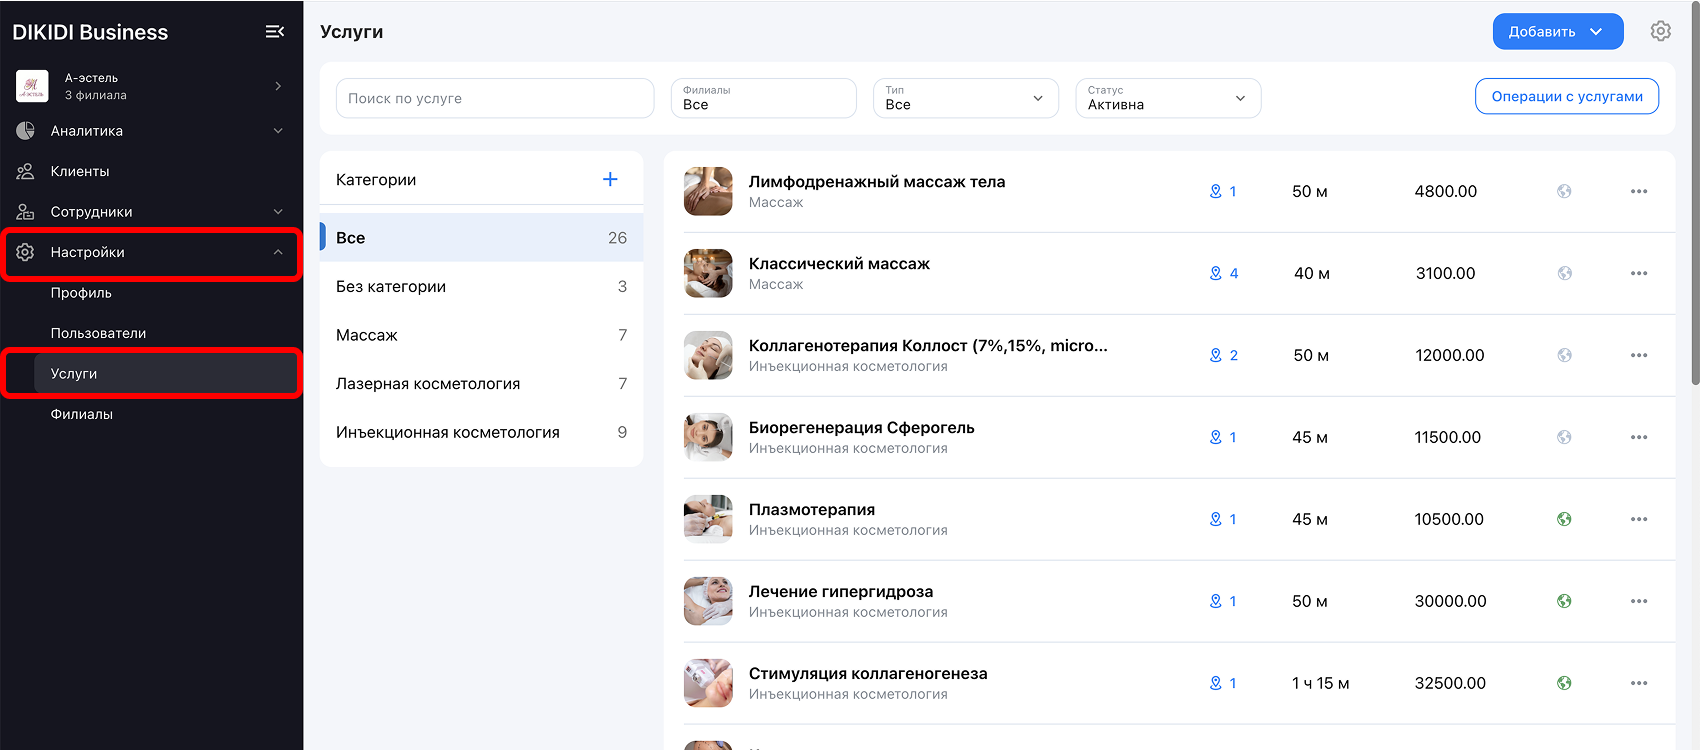Open the Филиалы filter dropdown
Image resolution: width=1700 pixels, height=750 pixels.
click(x=764, y=98)
